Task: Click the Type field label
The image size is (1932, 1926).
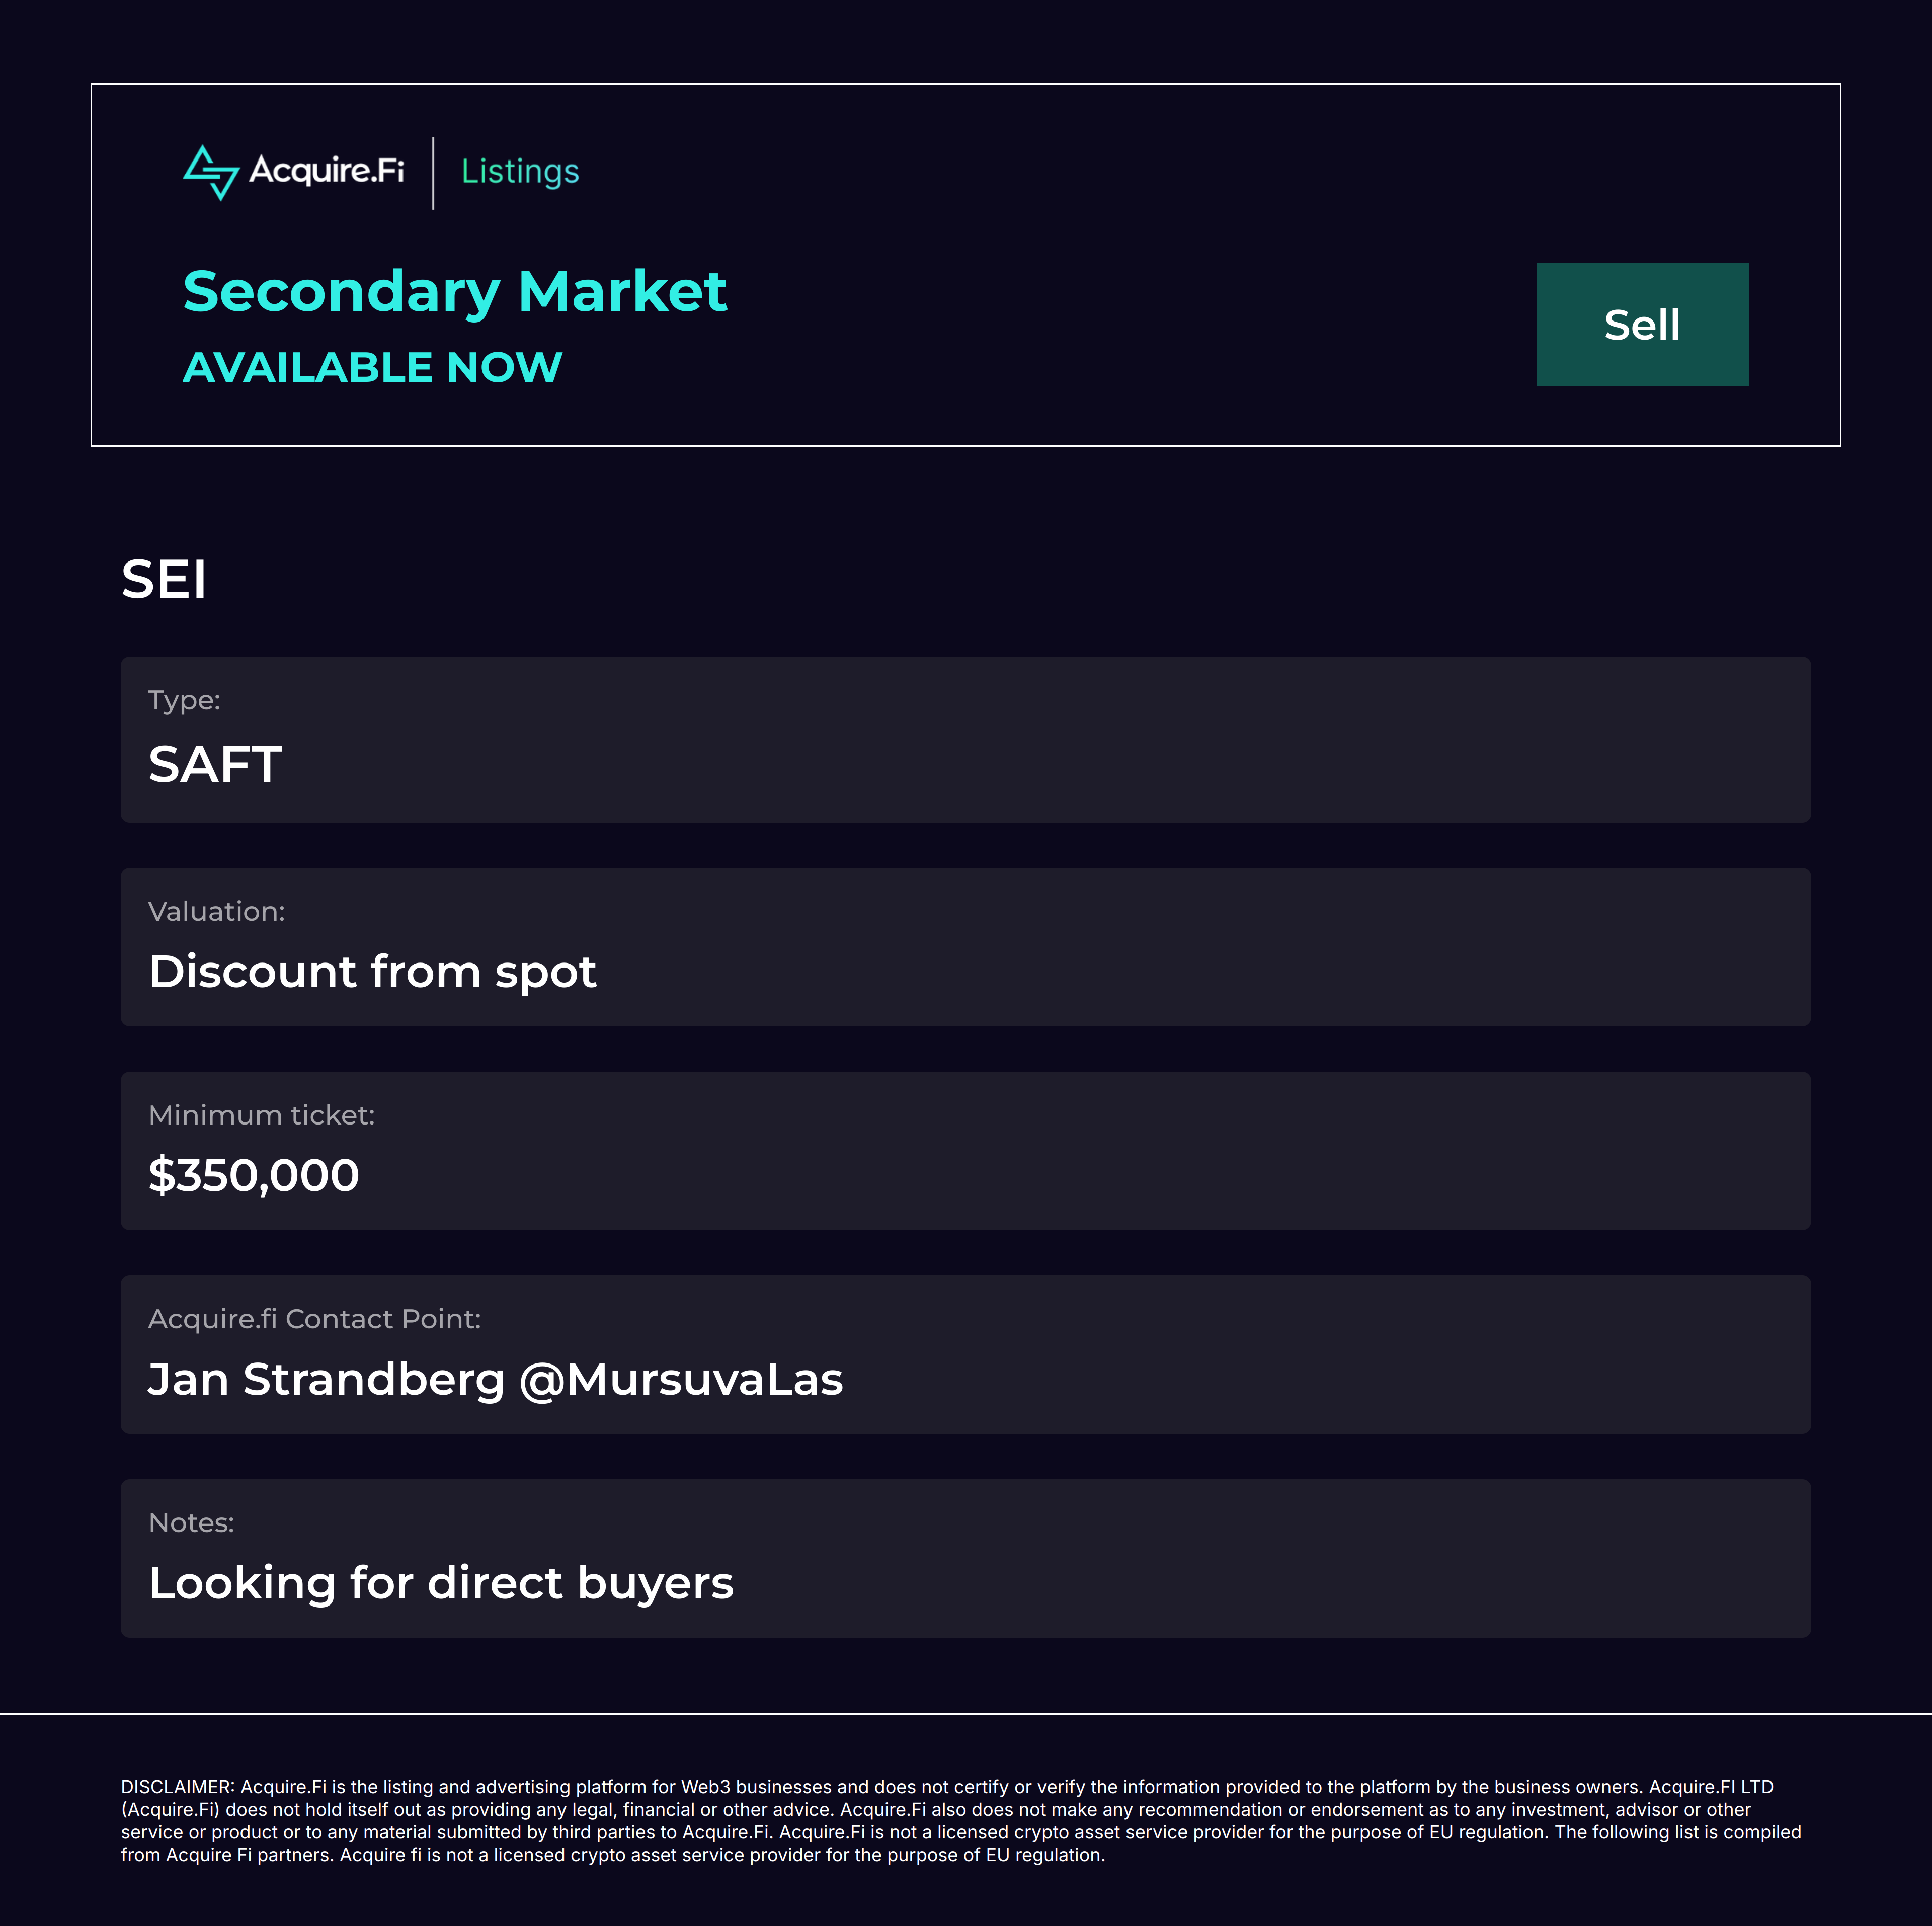Action: (184, 700)
